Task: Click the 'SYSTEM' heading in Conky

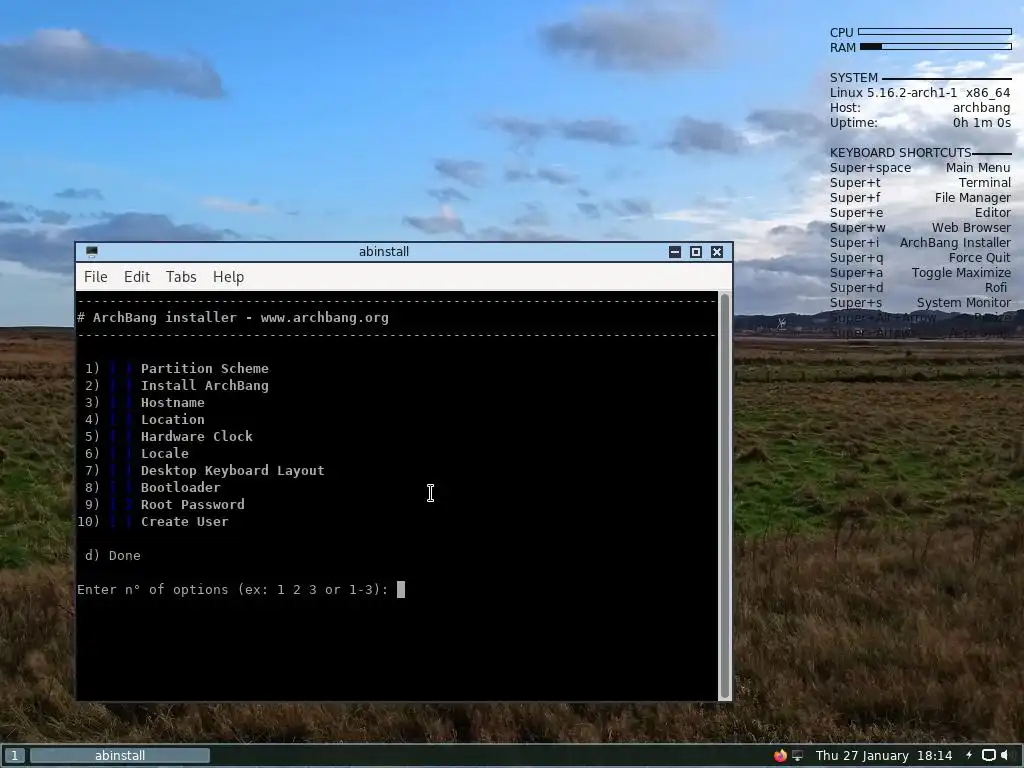Action: coord(854,78)
